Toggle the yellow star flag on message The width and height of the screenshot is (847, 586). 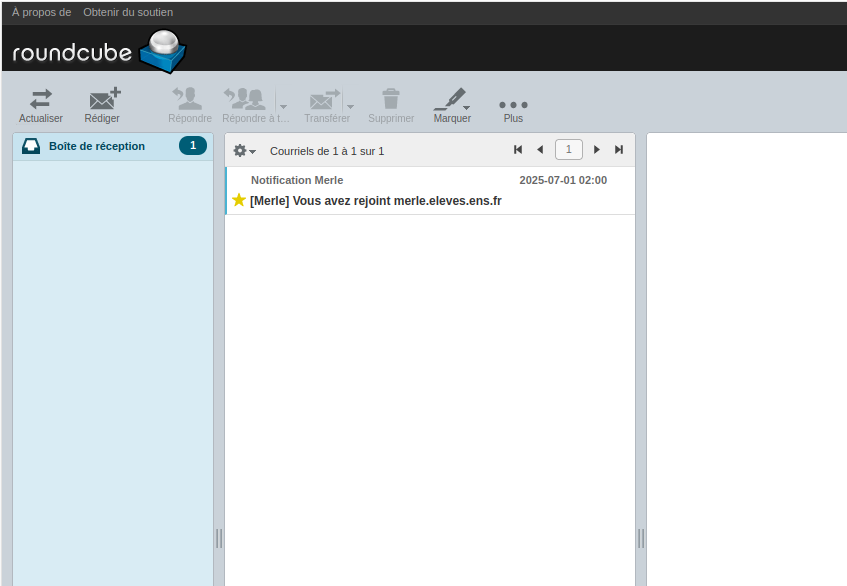[x=239, y=200]
